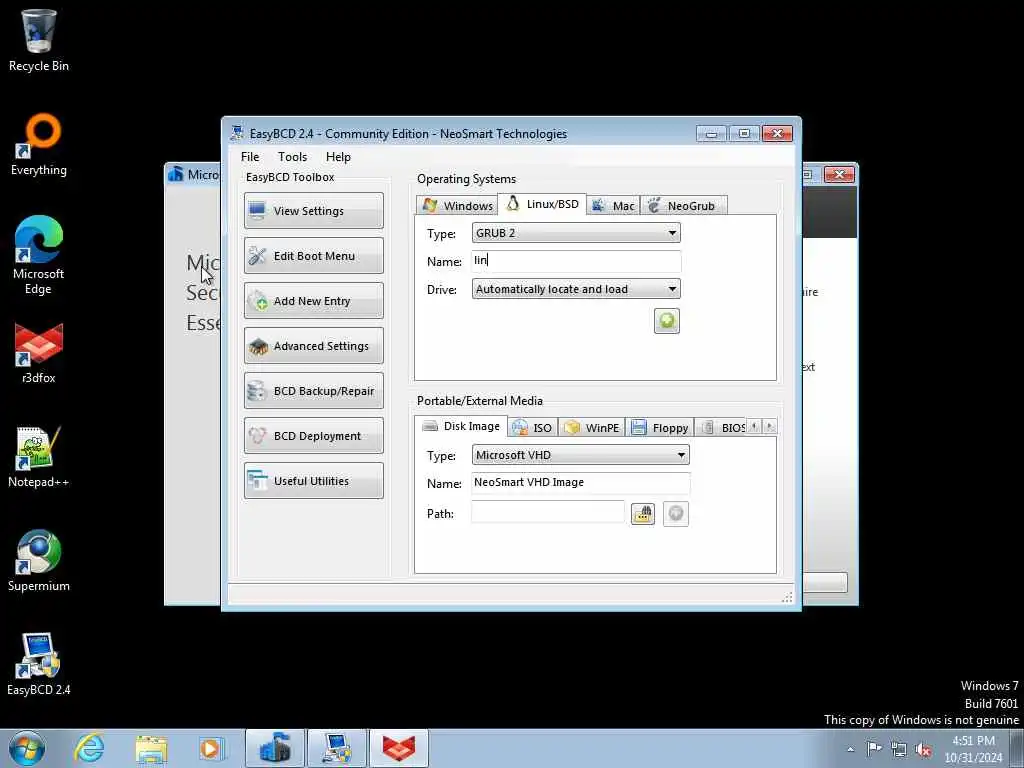Select the Microsoft Edge desktop shortcut
This screenshot has width=1024, height=768.
point(39,256)
